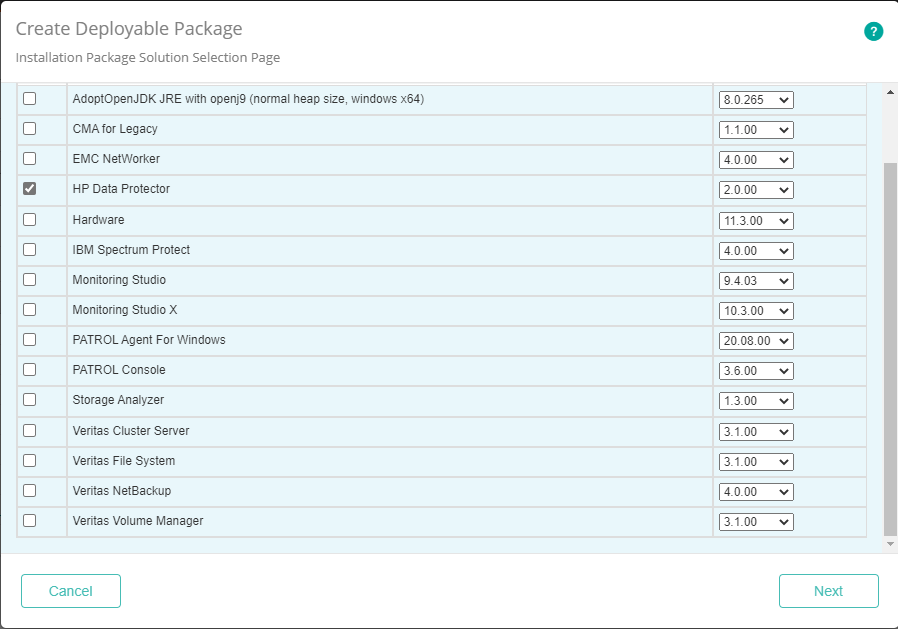Toggle the Storage Analyzer checkbox

tap(30, 400)
